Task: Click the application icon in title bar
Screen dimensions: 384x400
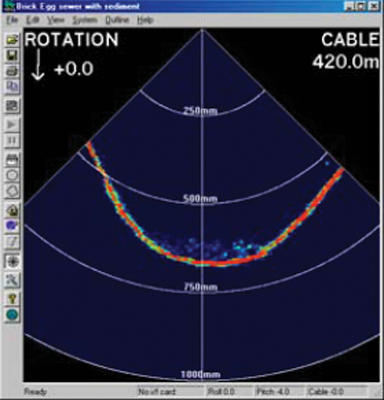Action: coord(8,6)
